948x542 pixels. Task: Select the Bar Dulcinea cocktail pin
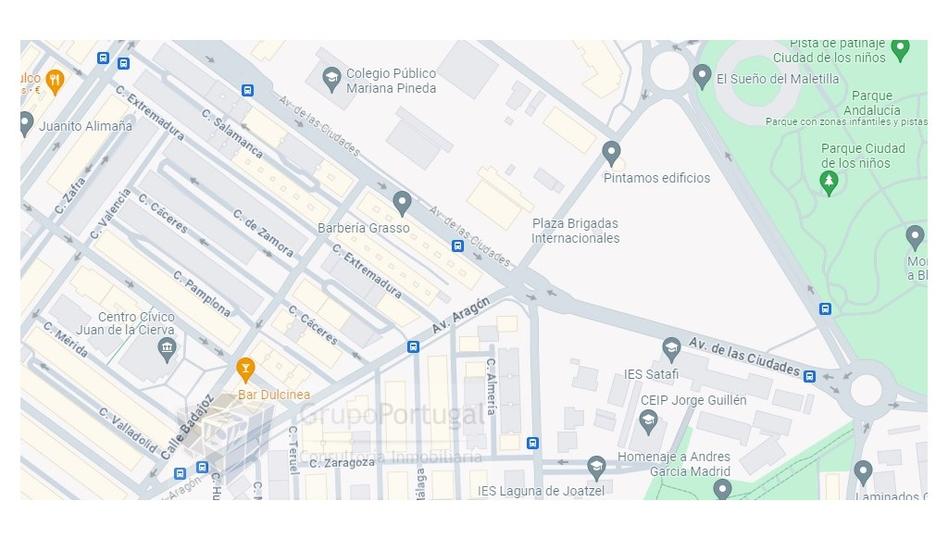click(x=245, y=370)
